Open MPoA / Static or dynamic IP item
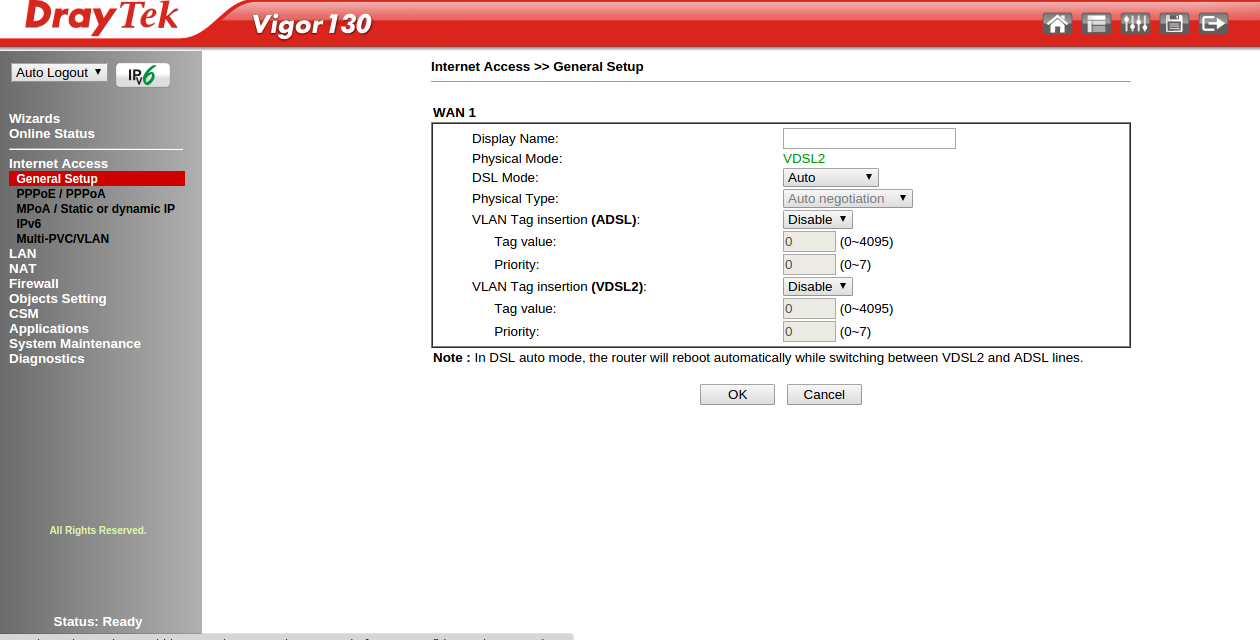Image resolution: width=1260 pixels, height=640 pixels. pyautogui.click(x=96, y=209)
